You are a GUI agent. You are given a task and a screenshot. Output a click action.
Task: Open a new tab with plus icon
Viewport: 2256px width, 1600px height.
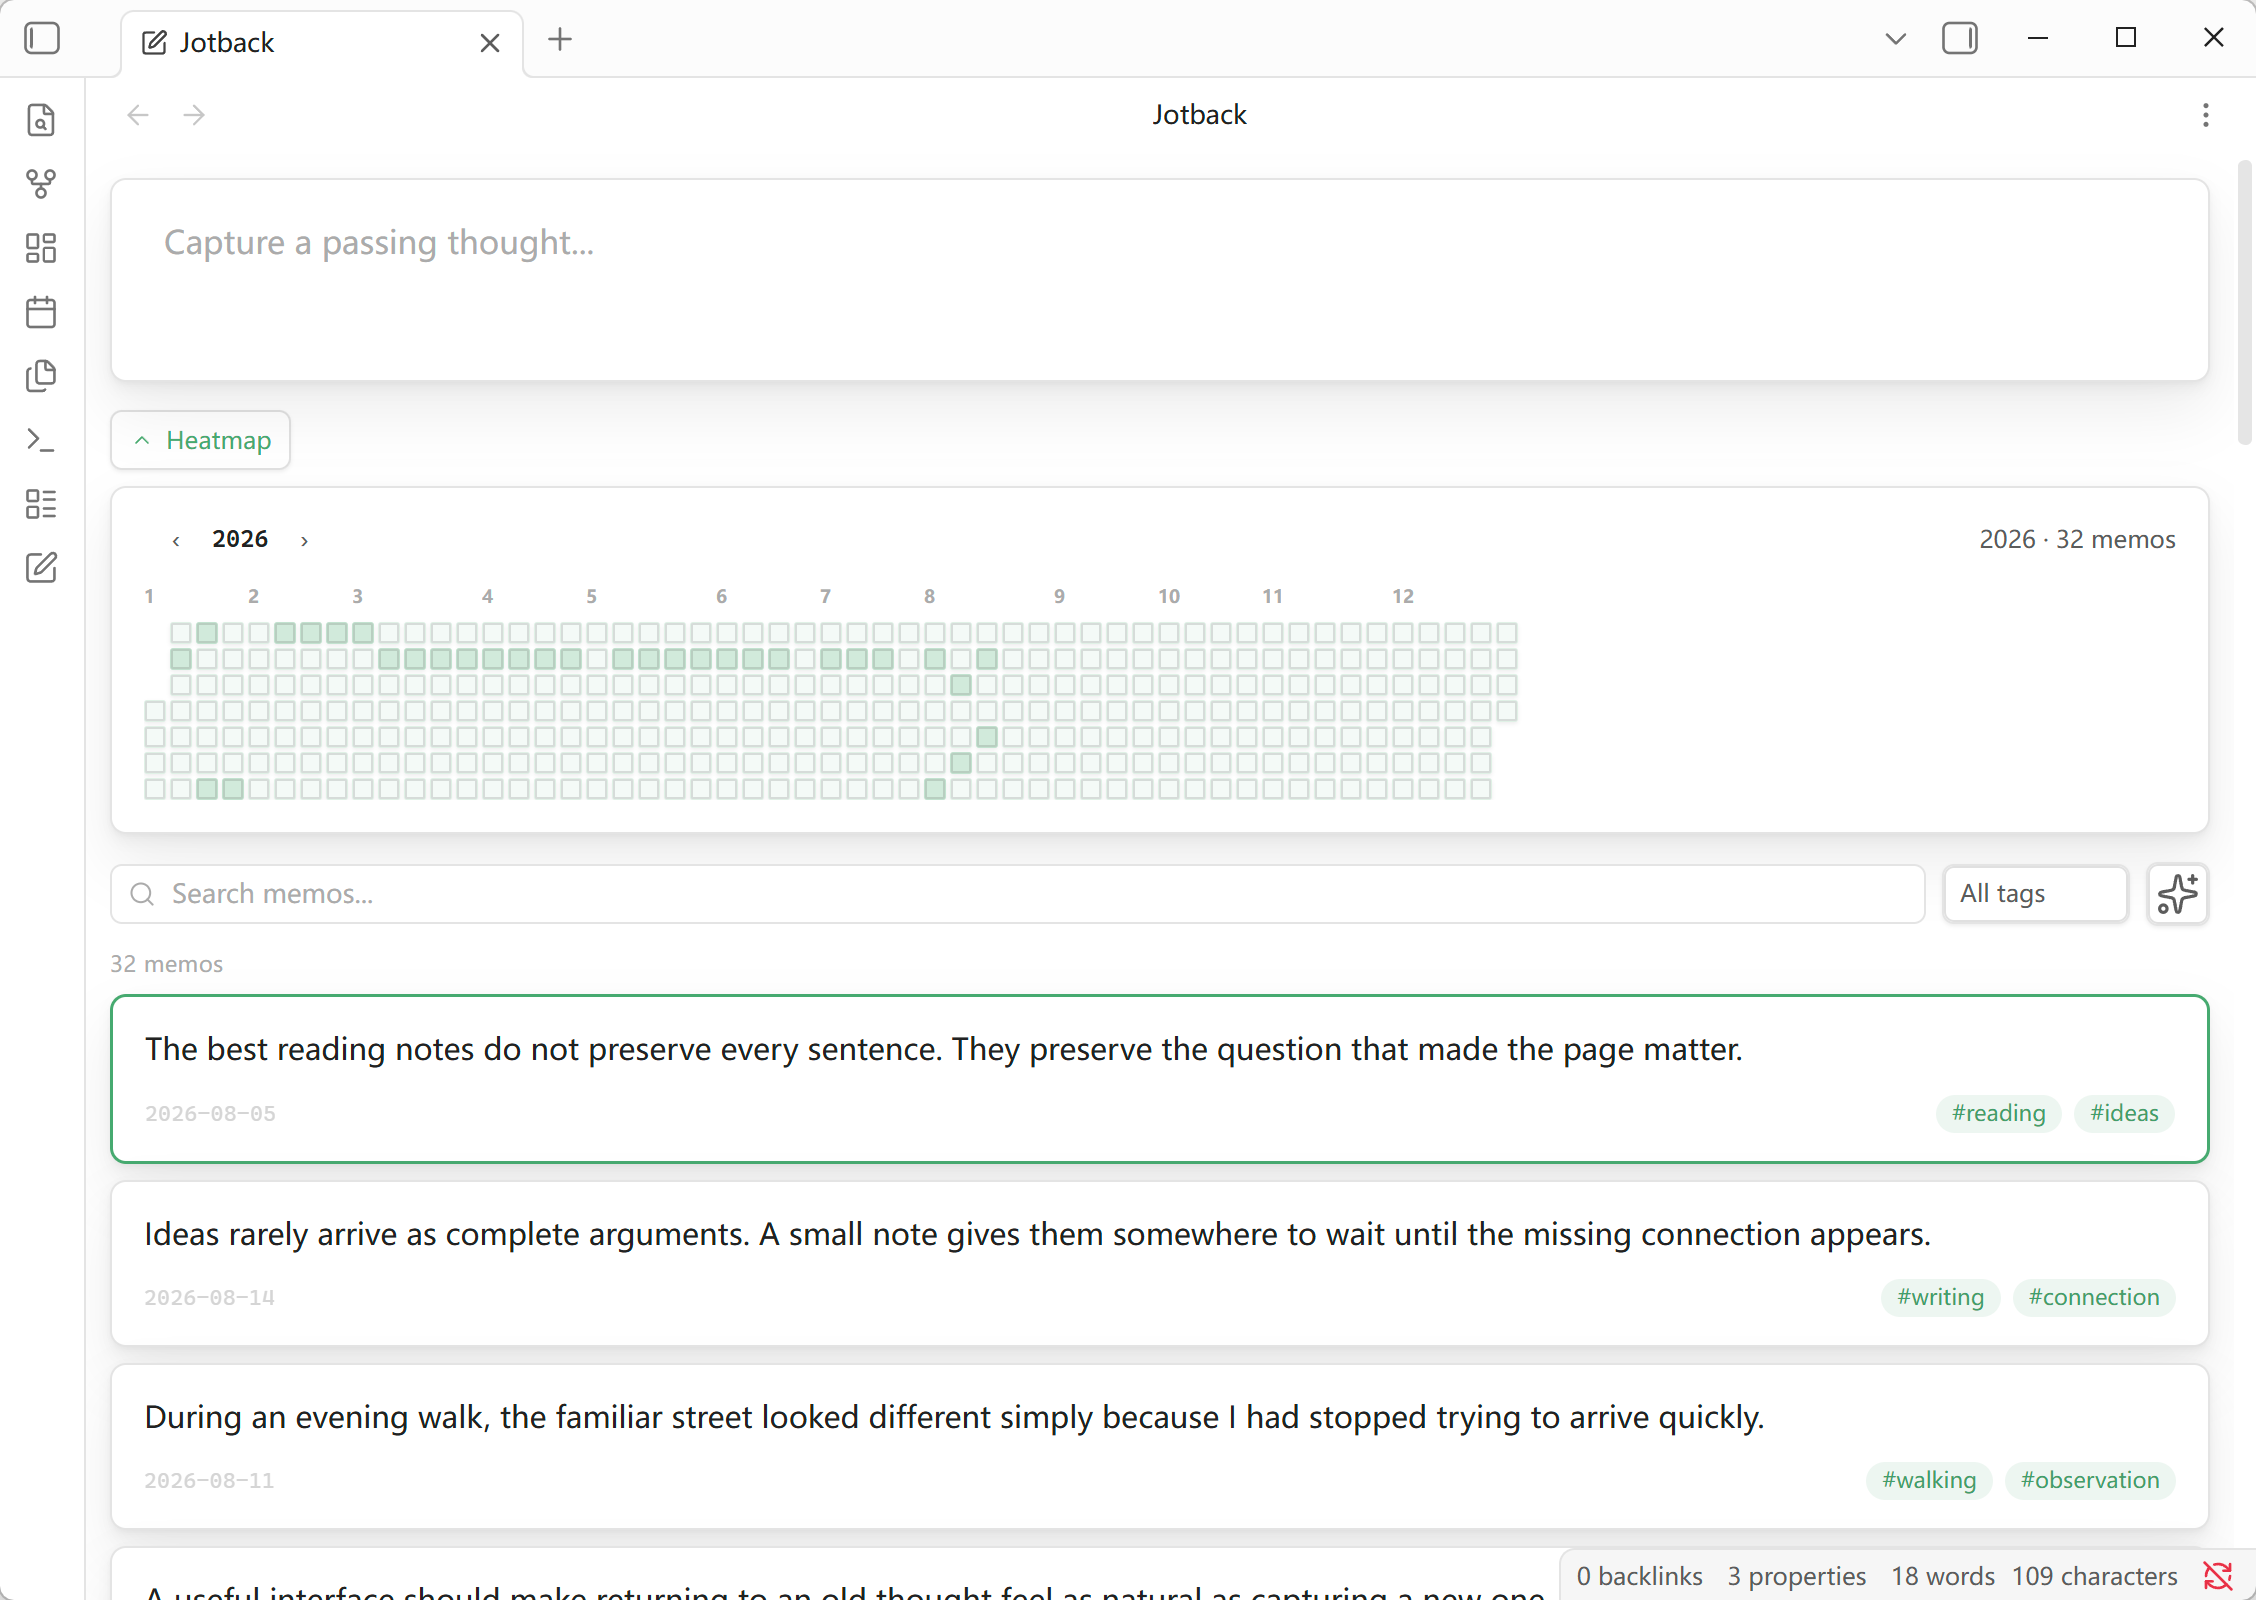[x=560, y=40]
